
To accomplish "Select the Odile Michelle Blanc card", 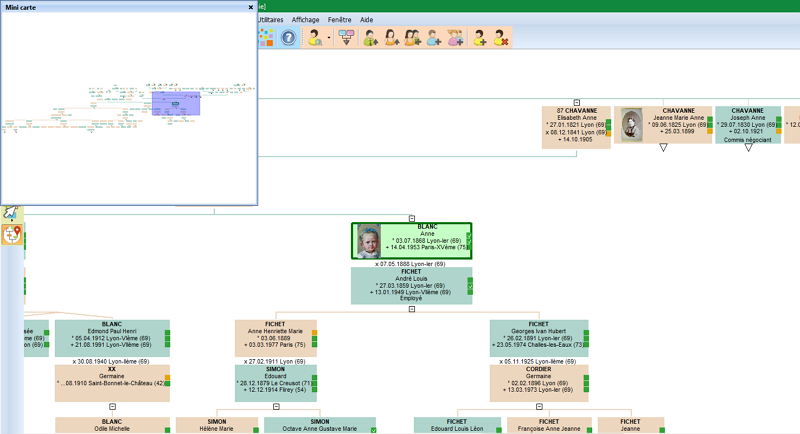I will tap(112, 425).
